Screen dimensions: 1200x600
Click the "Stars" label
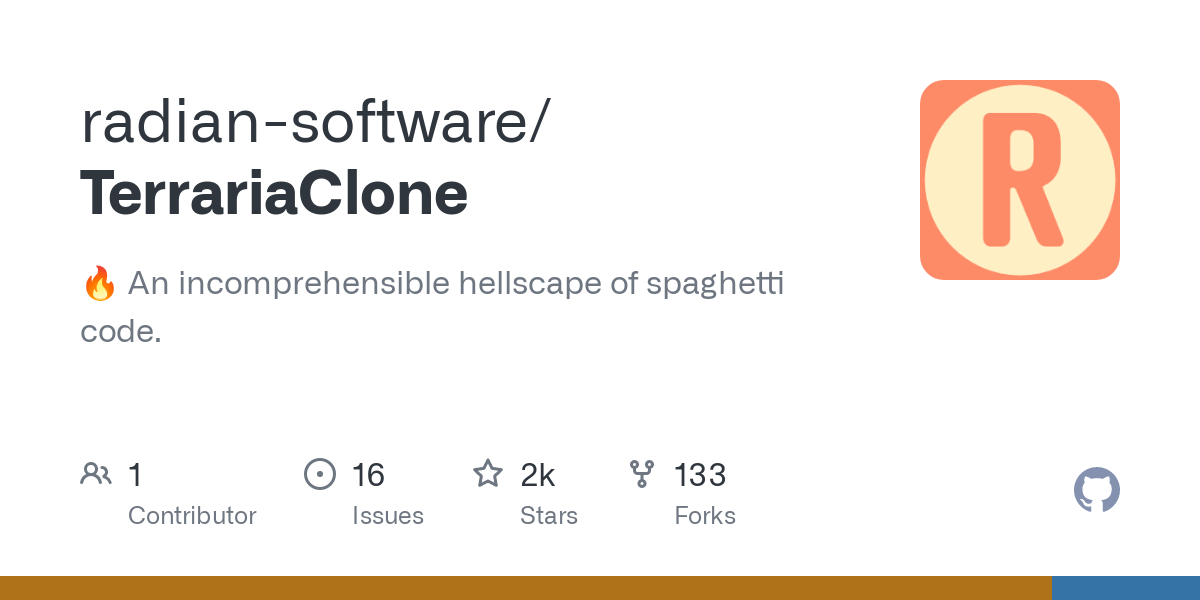(x=549, y=516)
